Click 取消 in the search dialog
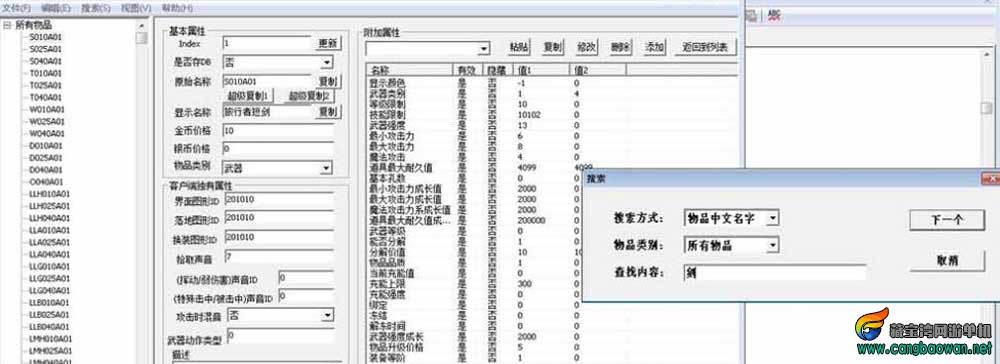 [x=947, y=260]
